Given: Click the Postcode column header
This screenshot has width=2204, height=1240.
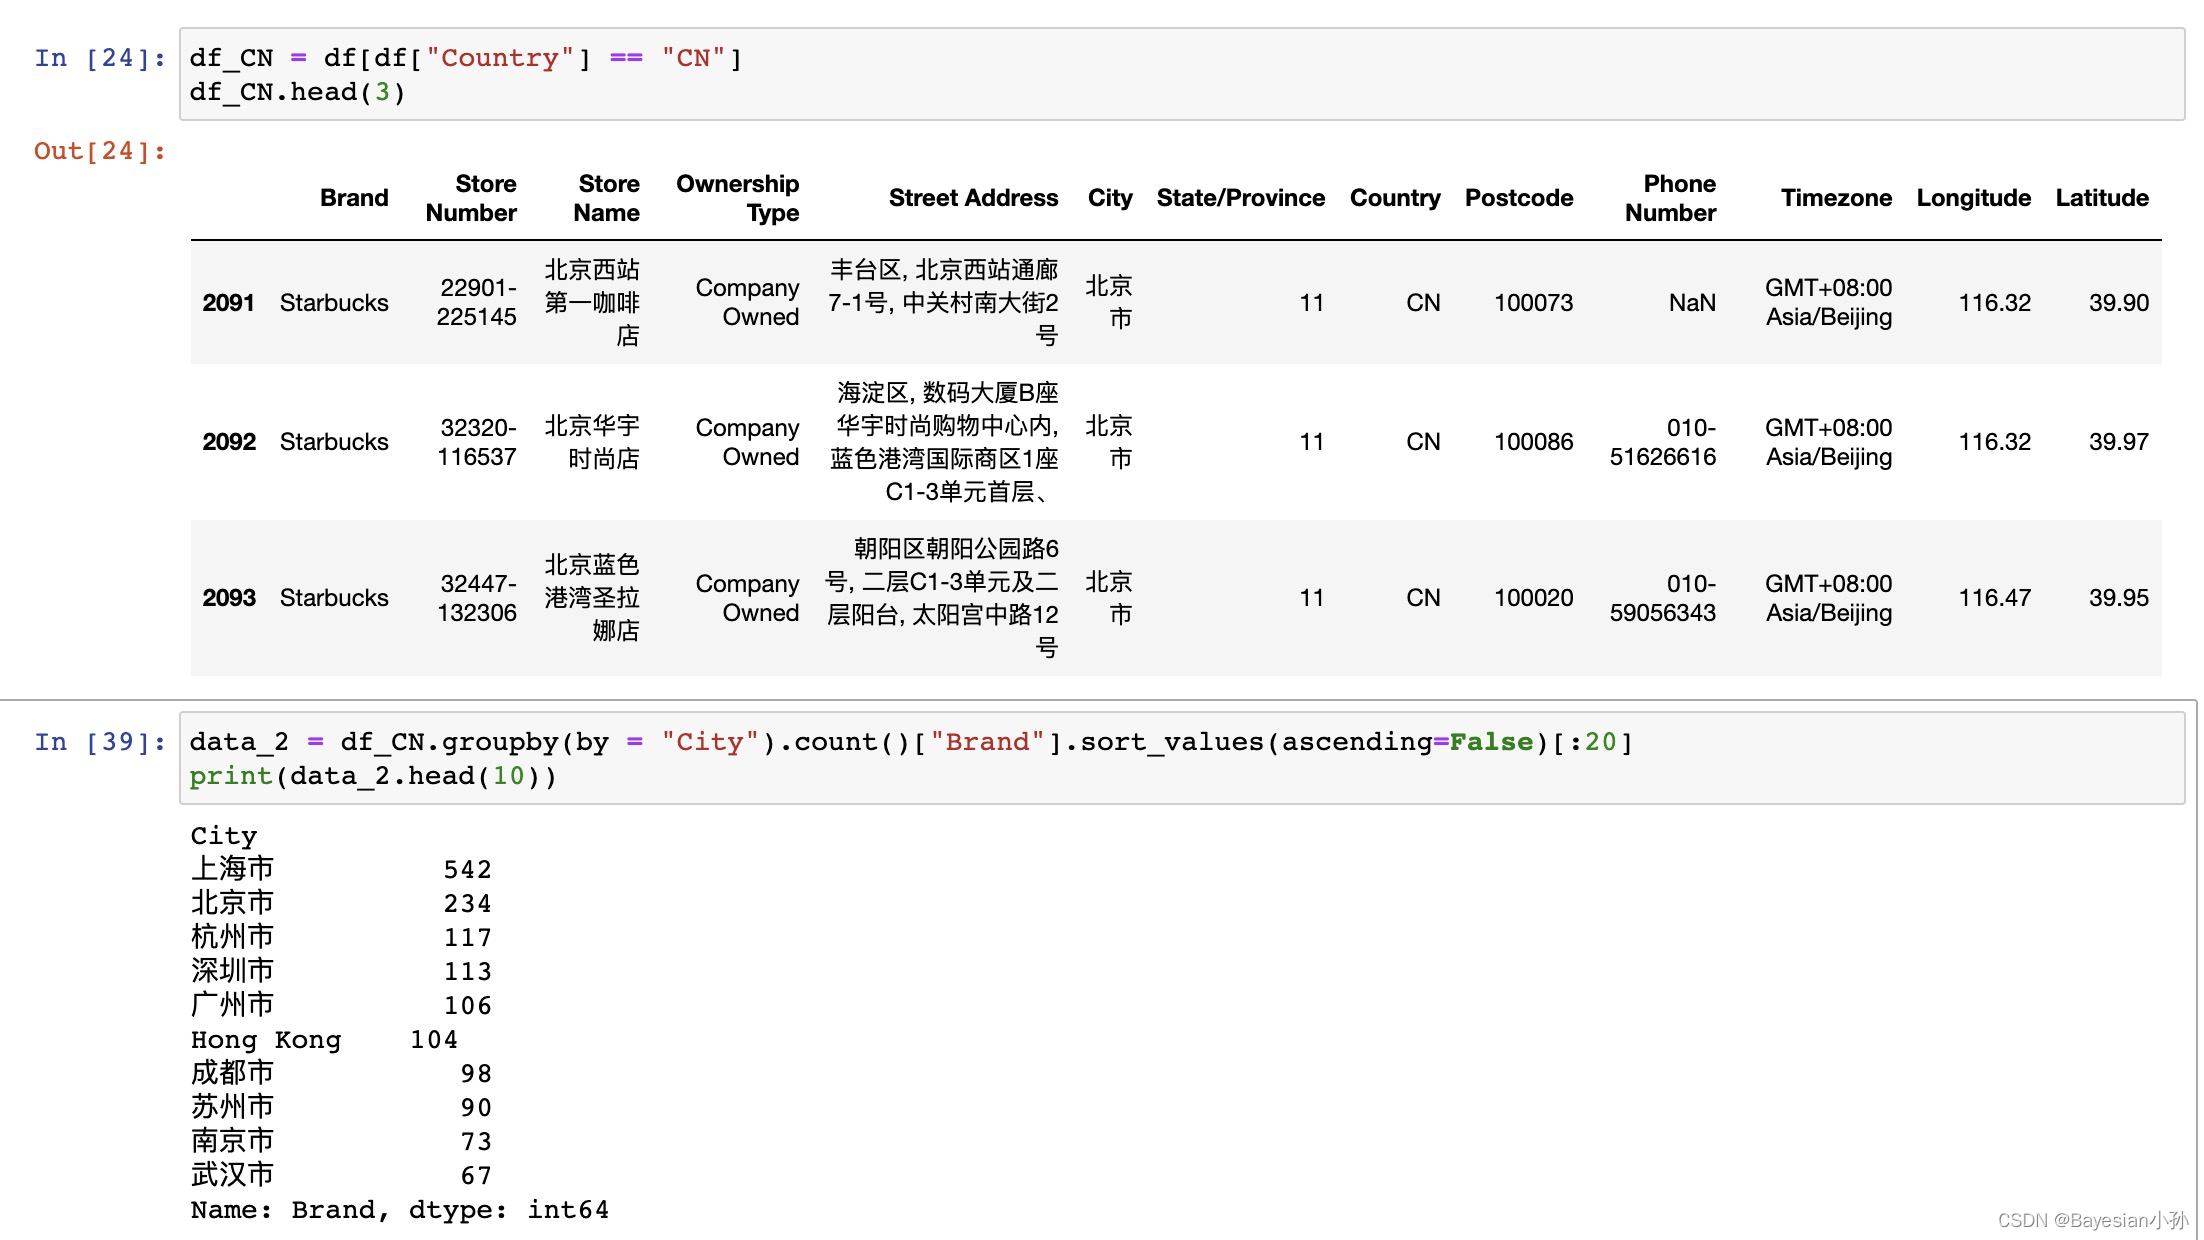Looking at the screenshot, I should point(1519,198).
